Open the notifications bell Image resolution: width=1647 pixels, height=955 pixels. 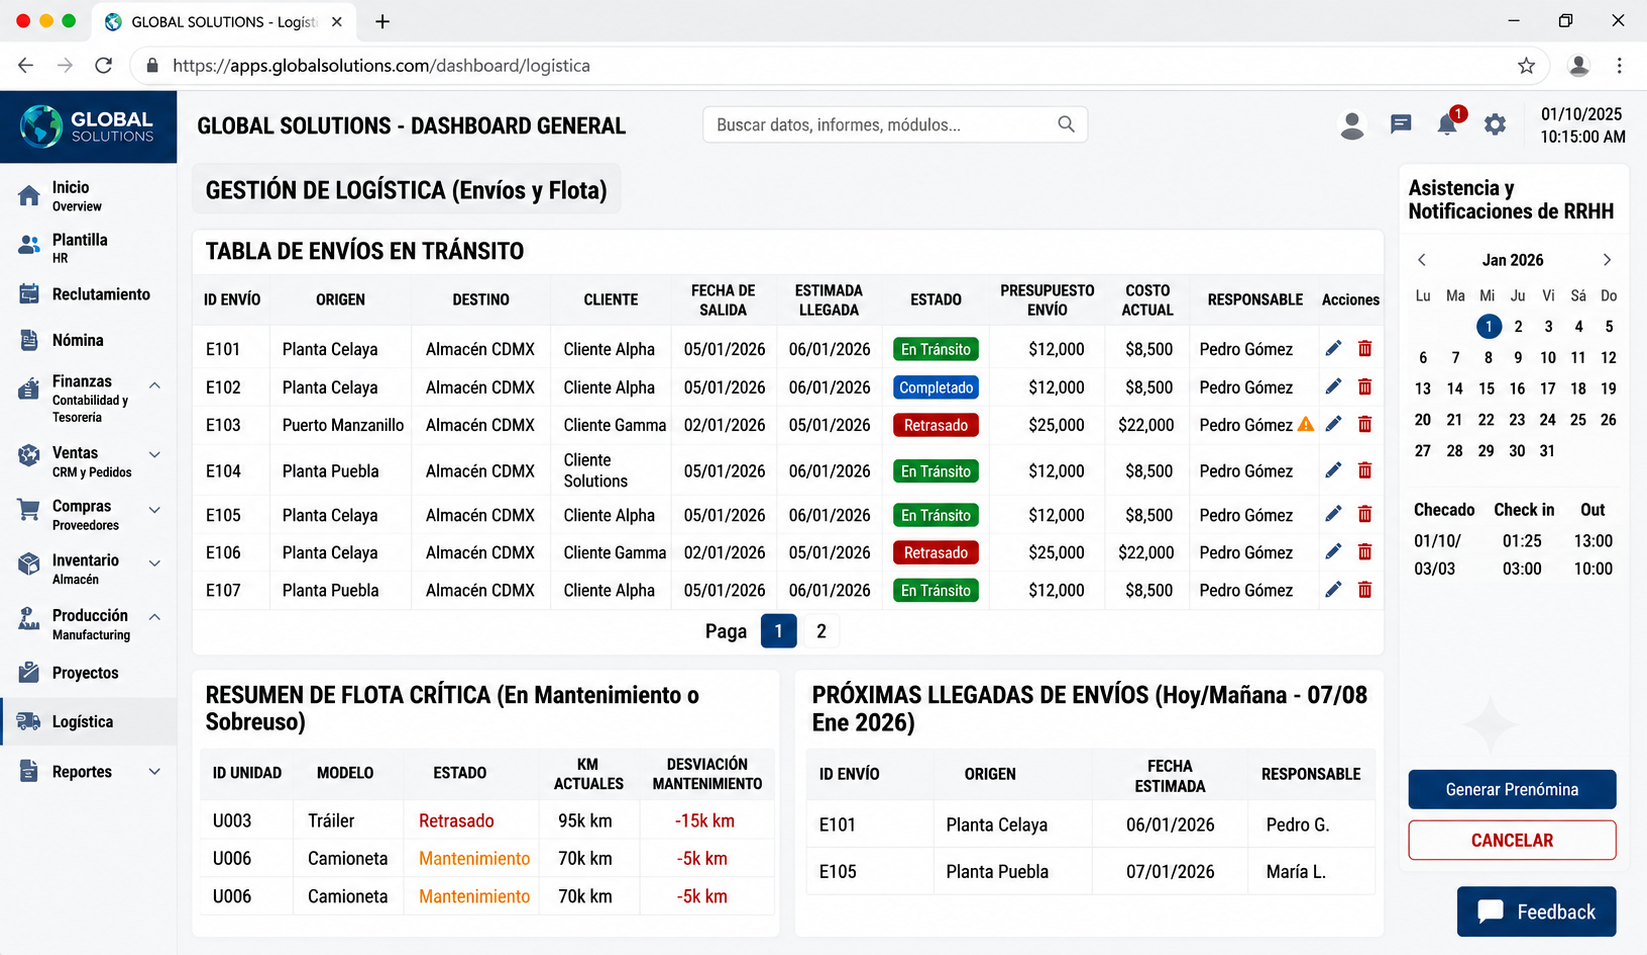tap(1447, 124)
